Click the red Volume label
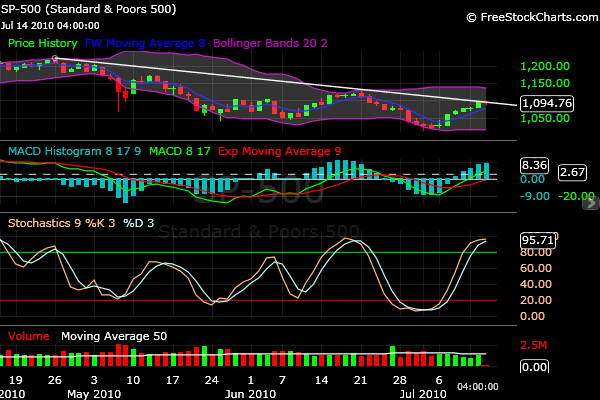Viewport: 600px width, 400px height. tap(29, 336)
